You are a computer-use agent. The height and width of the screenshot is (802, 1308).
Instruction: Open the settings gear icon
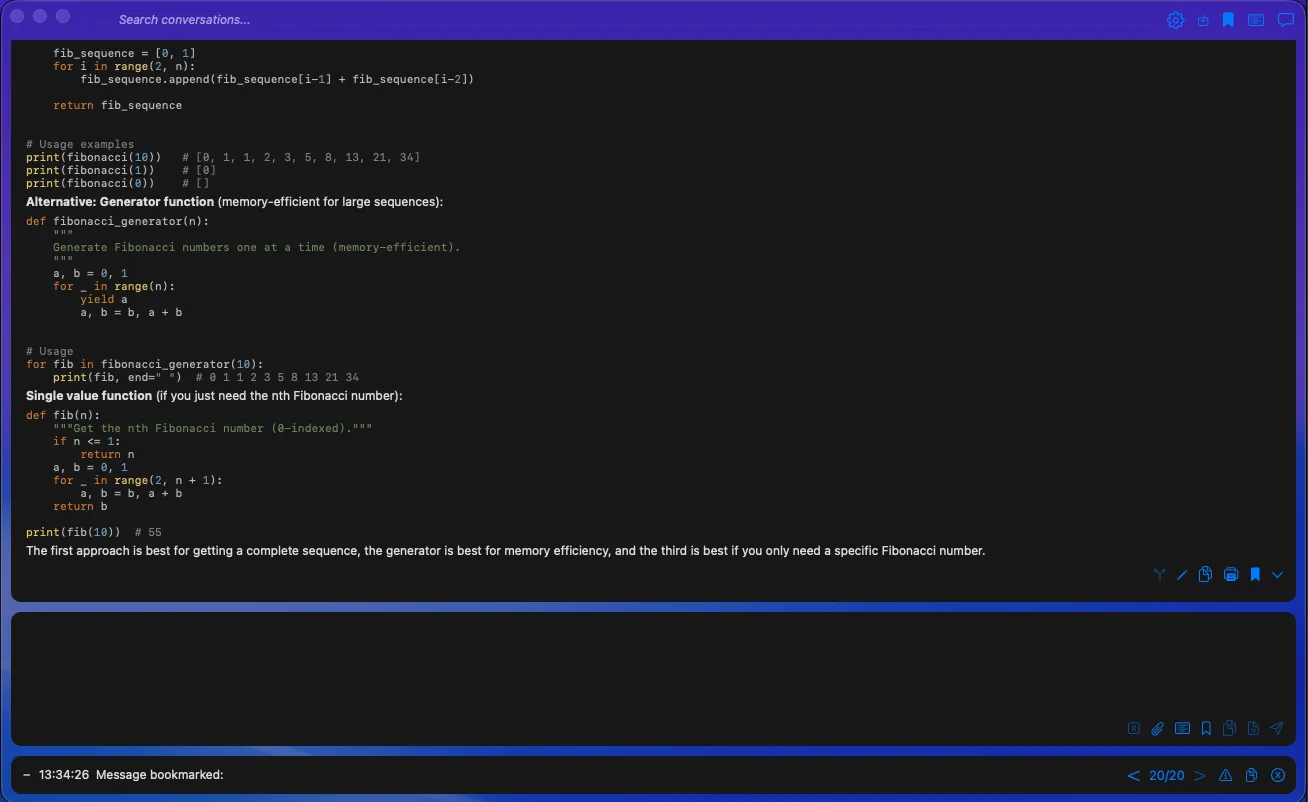(1175, 19)
